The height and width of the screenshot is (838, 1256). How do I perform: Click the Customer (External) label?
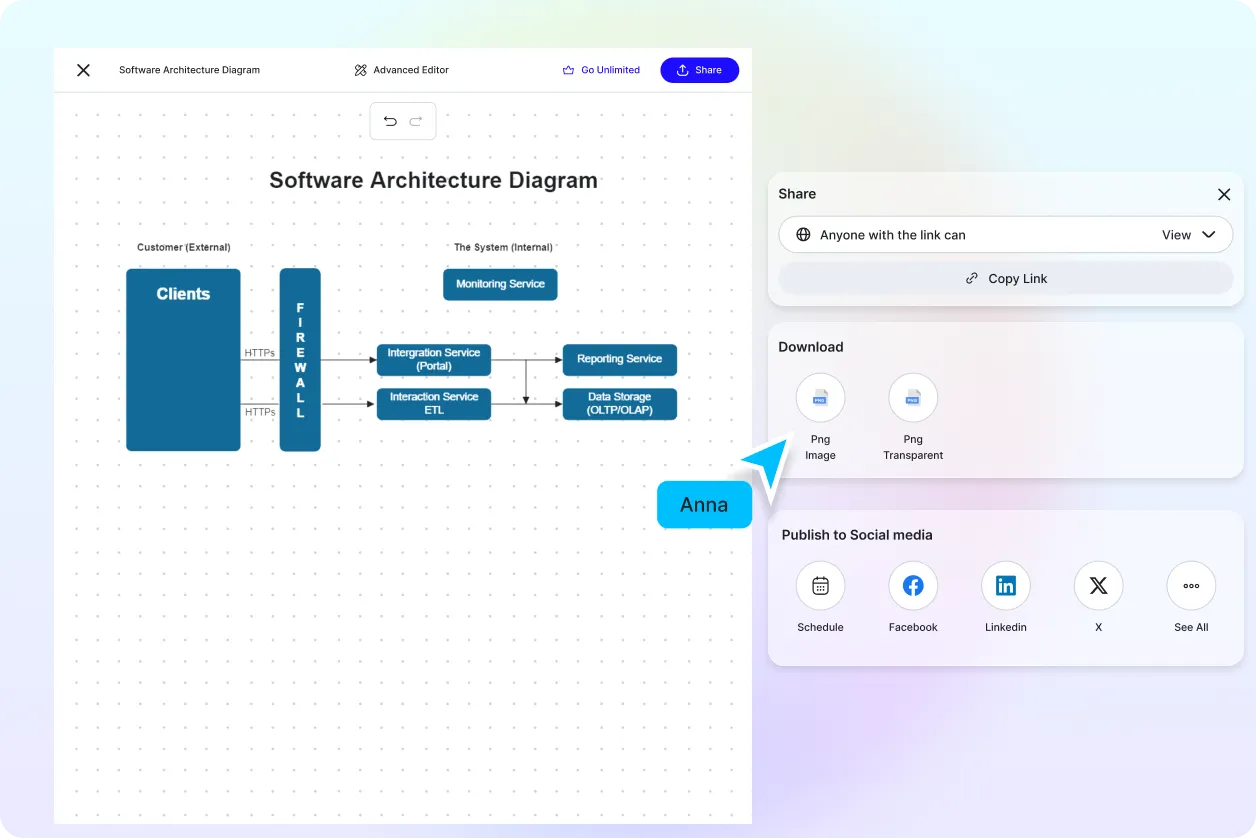[184, 247]
